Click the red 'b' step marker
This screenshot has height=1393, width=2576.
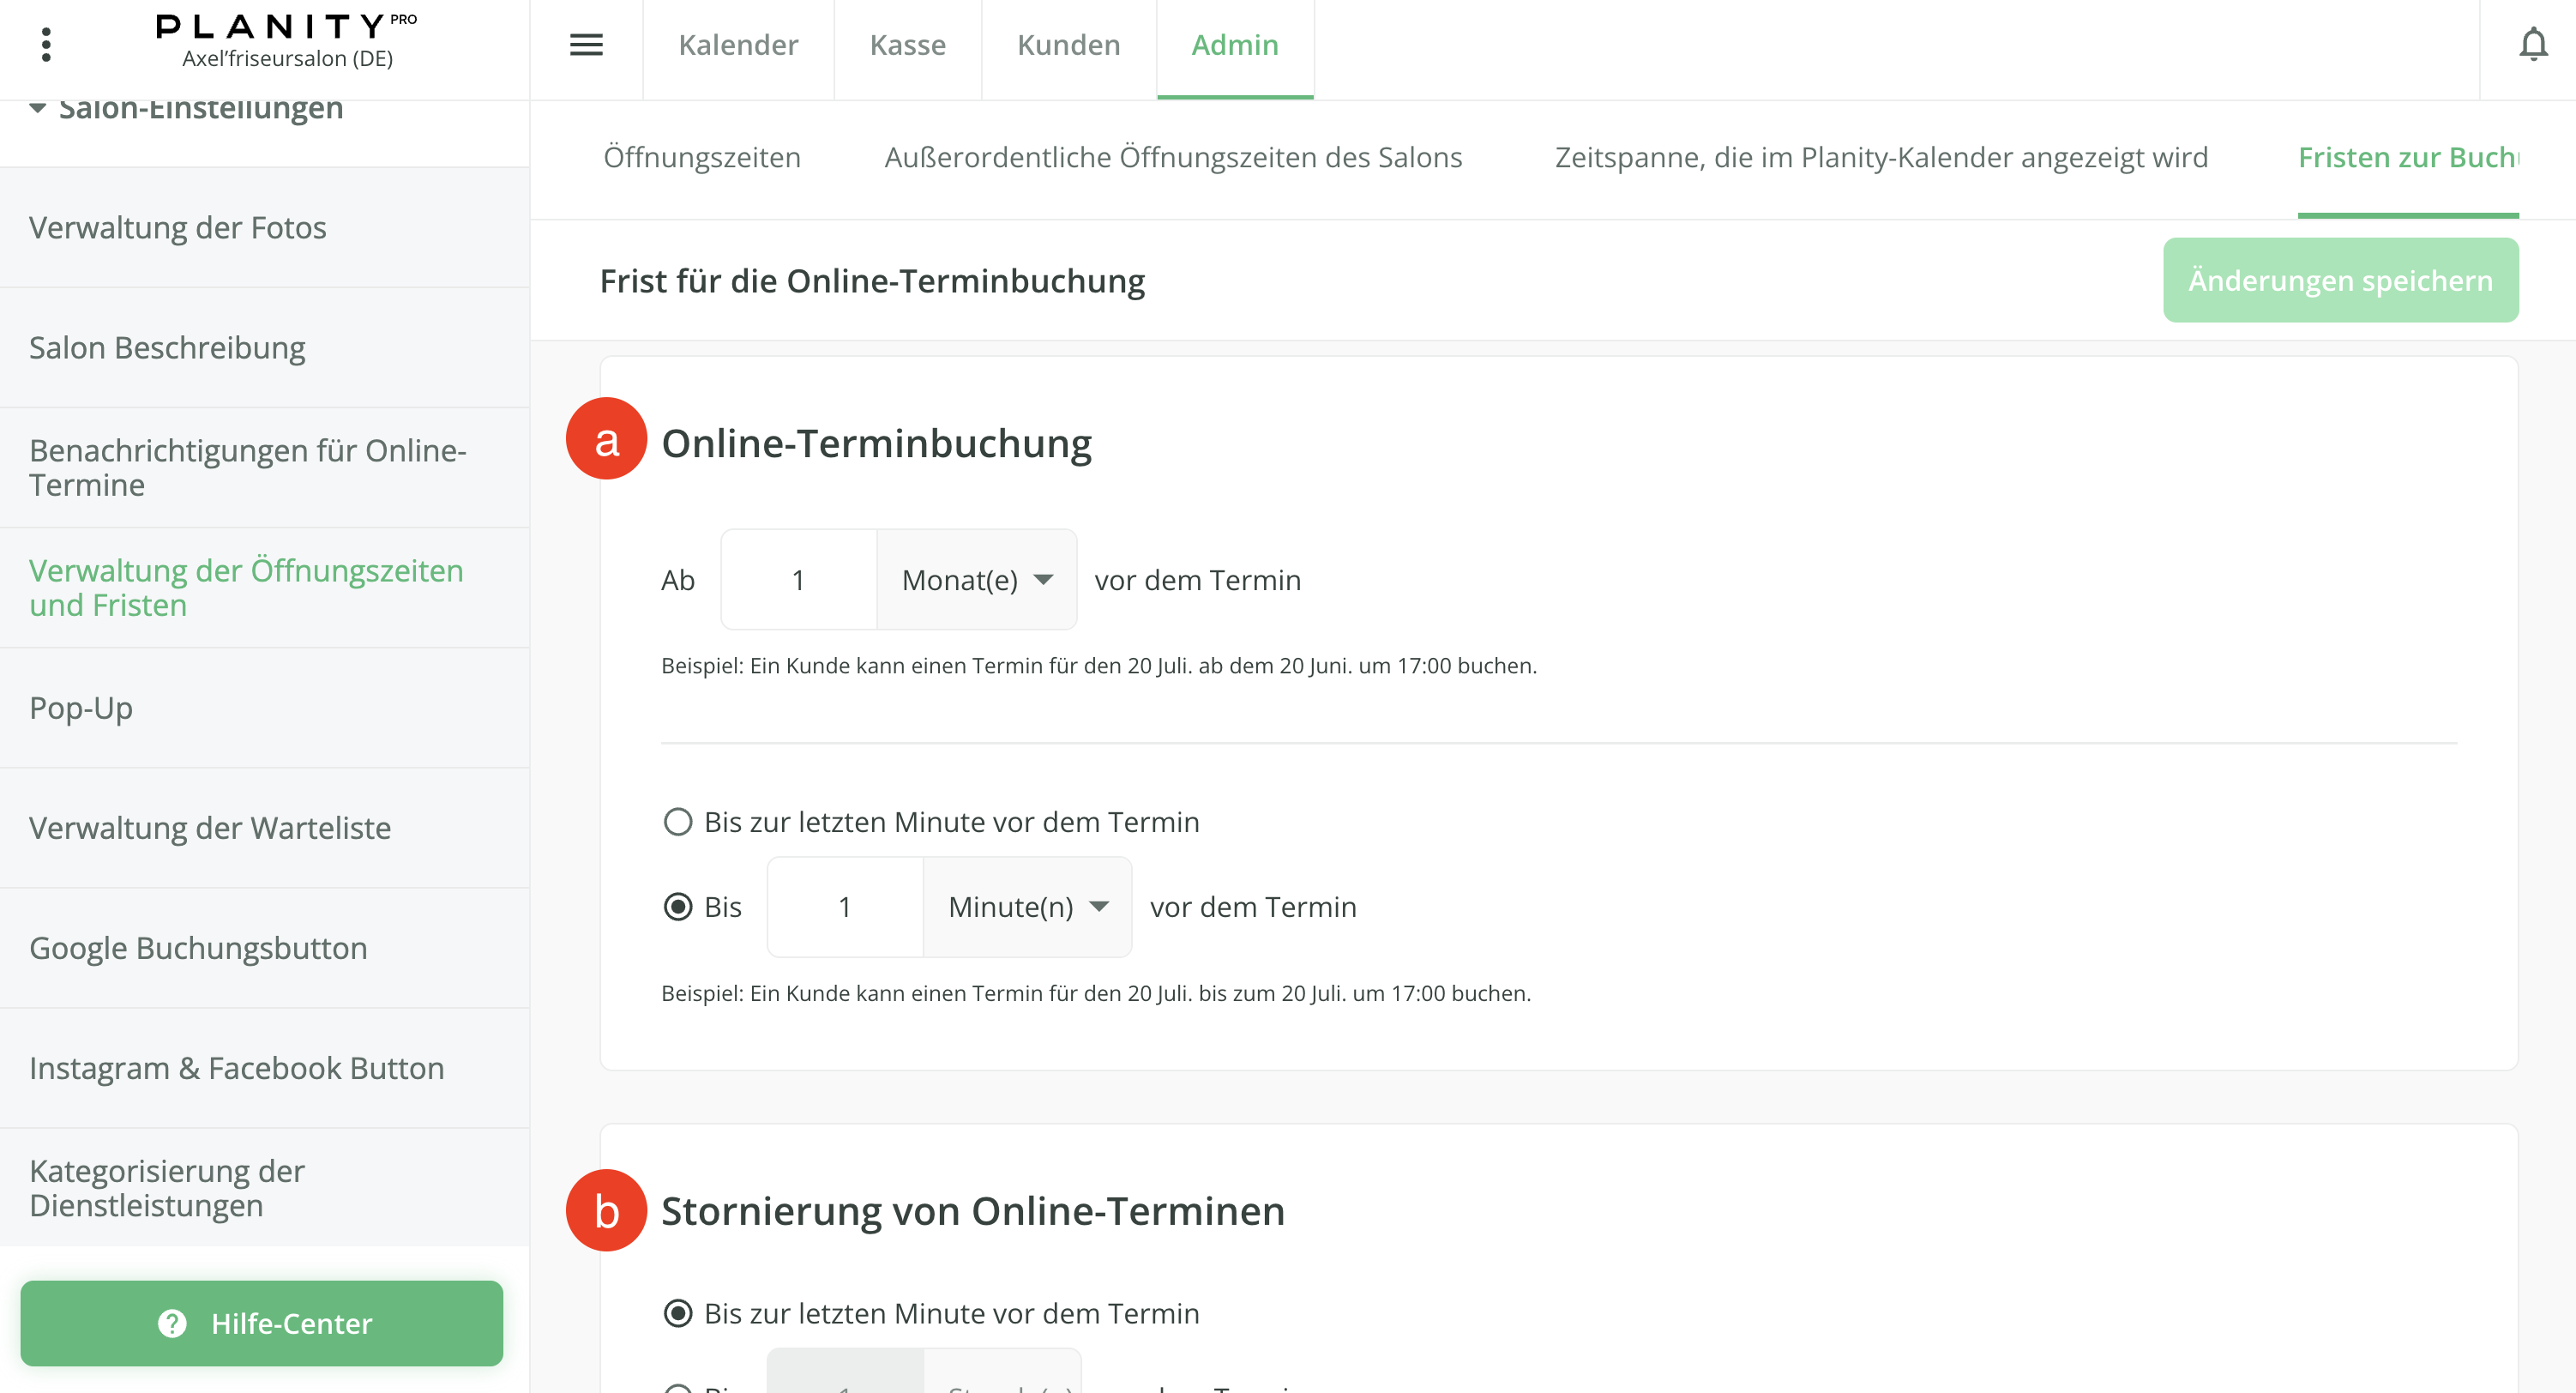point(606,1210)
